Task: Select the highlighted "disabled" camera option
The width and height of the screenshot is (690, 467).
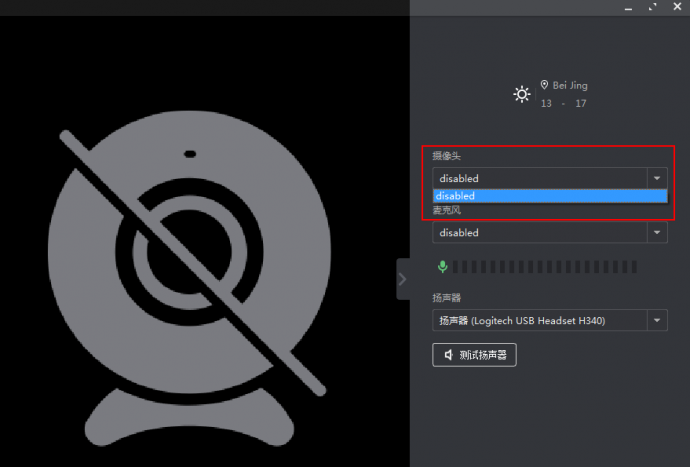Action: [549, 196]
